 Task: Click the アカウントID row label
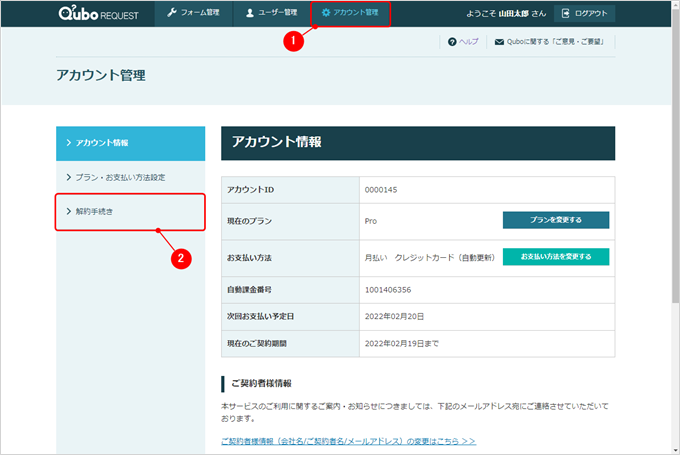[250, 190]
